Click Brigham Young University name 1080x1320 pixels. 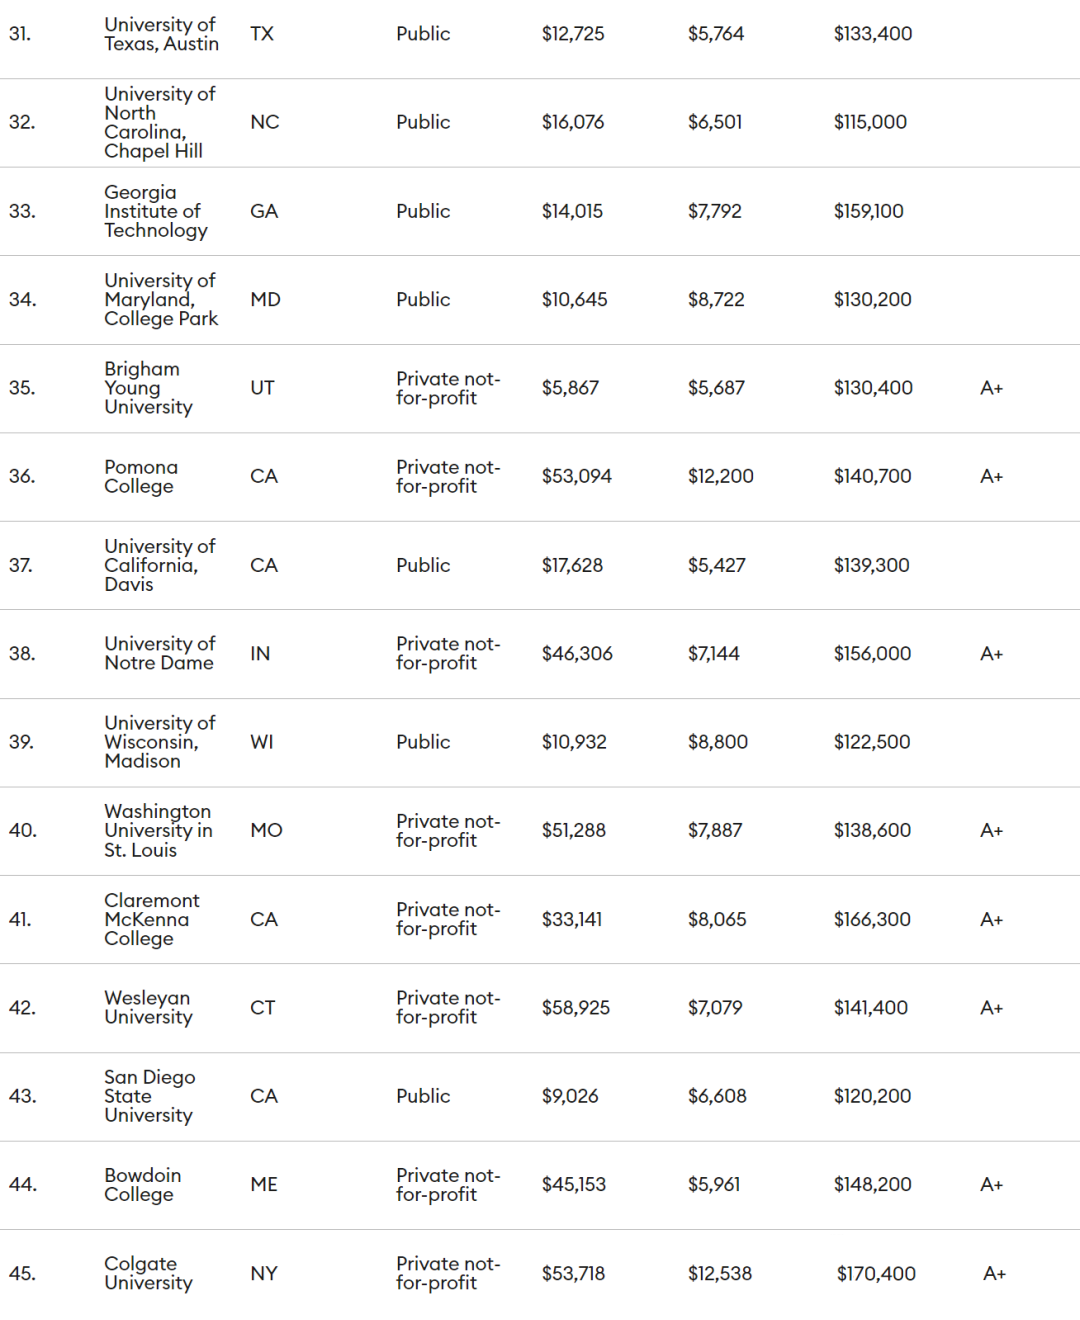click(x=148, y=388)
